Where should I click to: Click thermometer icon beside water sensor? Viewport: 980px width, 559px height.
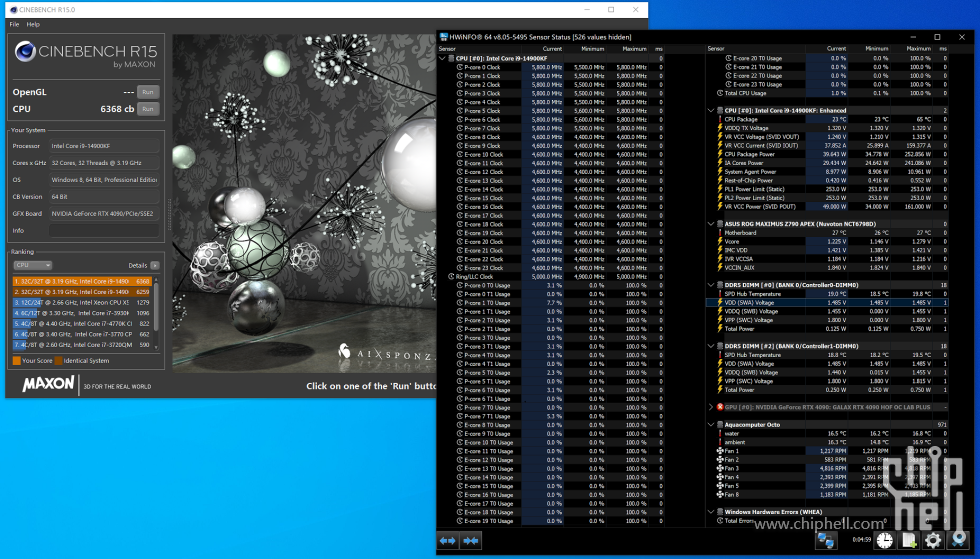click(x=720, y=433)
